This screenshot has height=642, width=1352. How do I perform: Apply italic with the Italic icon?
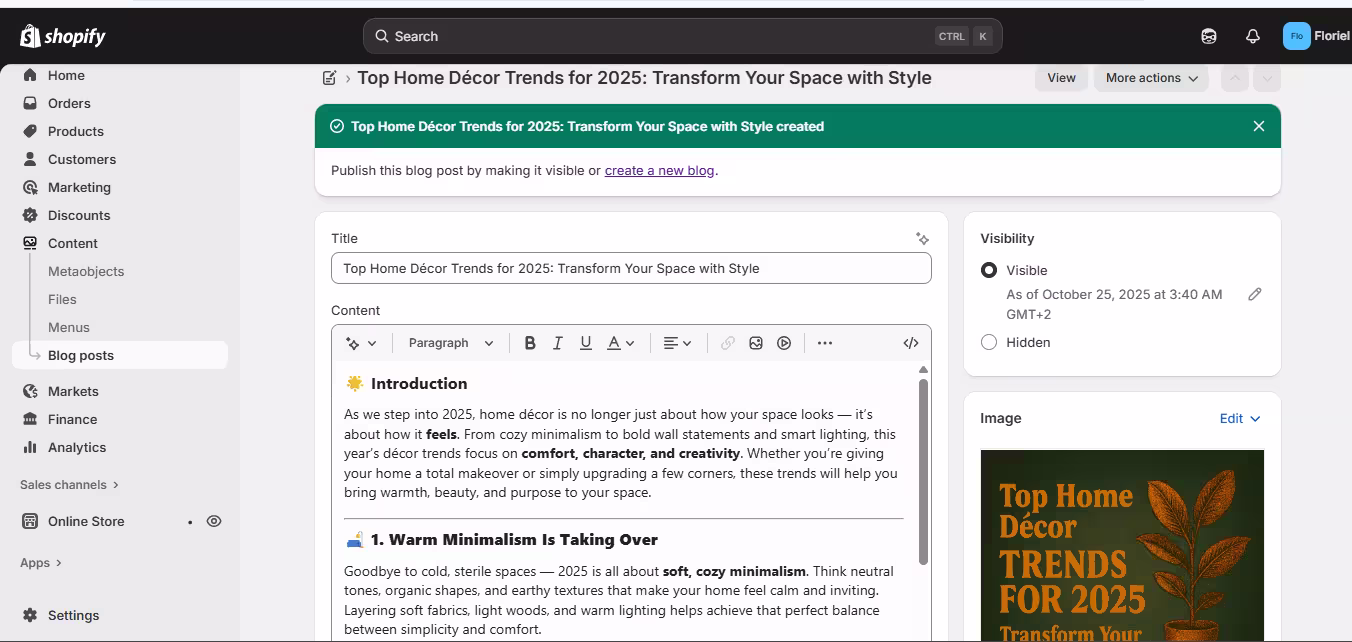[558, 343]
